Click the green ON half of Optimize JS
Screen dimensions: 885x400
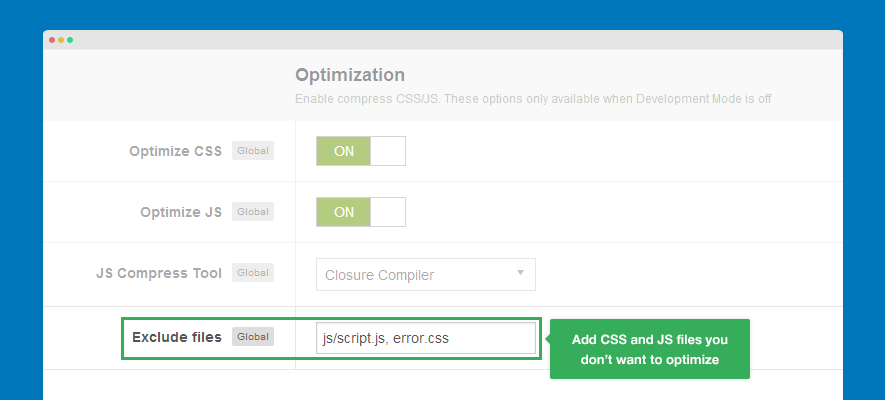(343, 212)
